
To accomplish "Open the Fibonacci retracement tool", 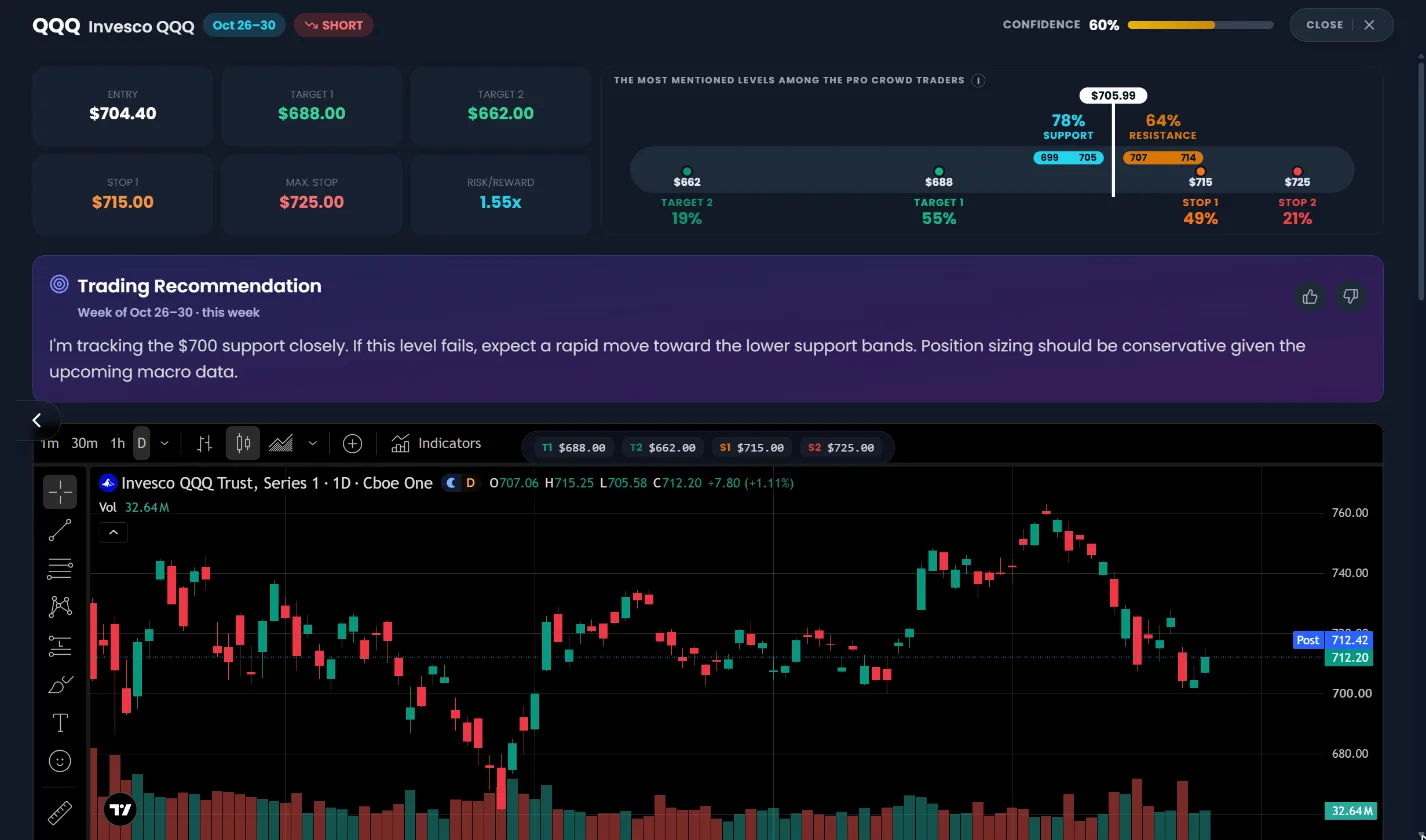I will coord(60,569).
